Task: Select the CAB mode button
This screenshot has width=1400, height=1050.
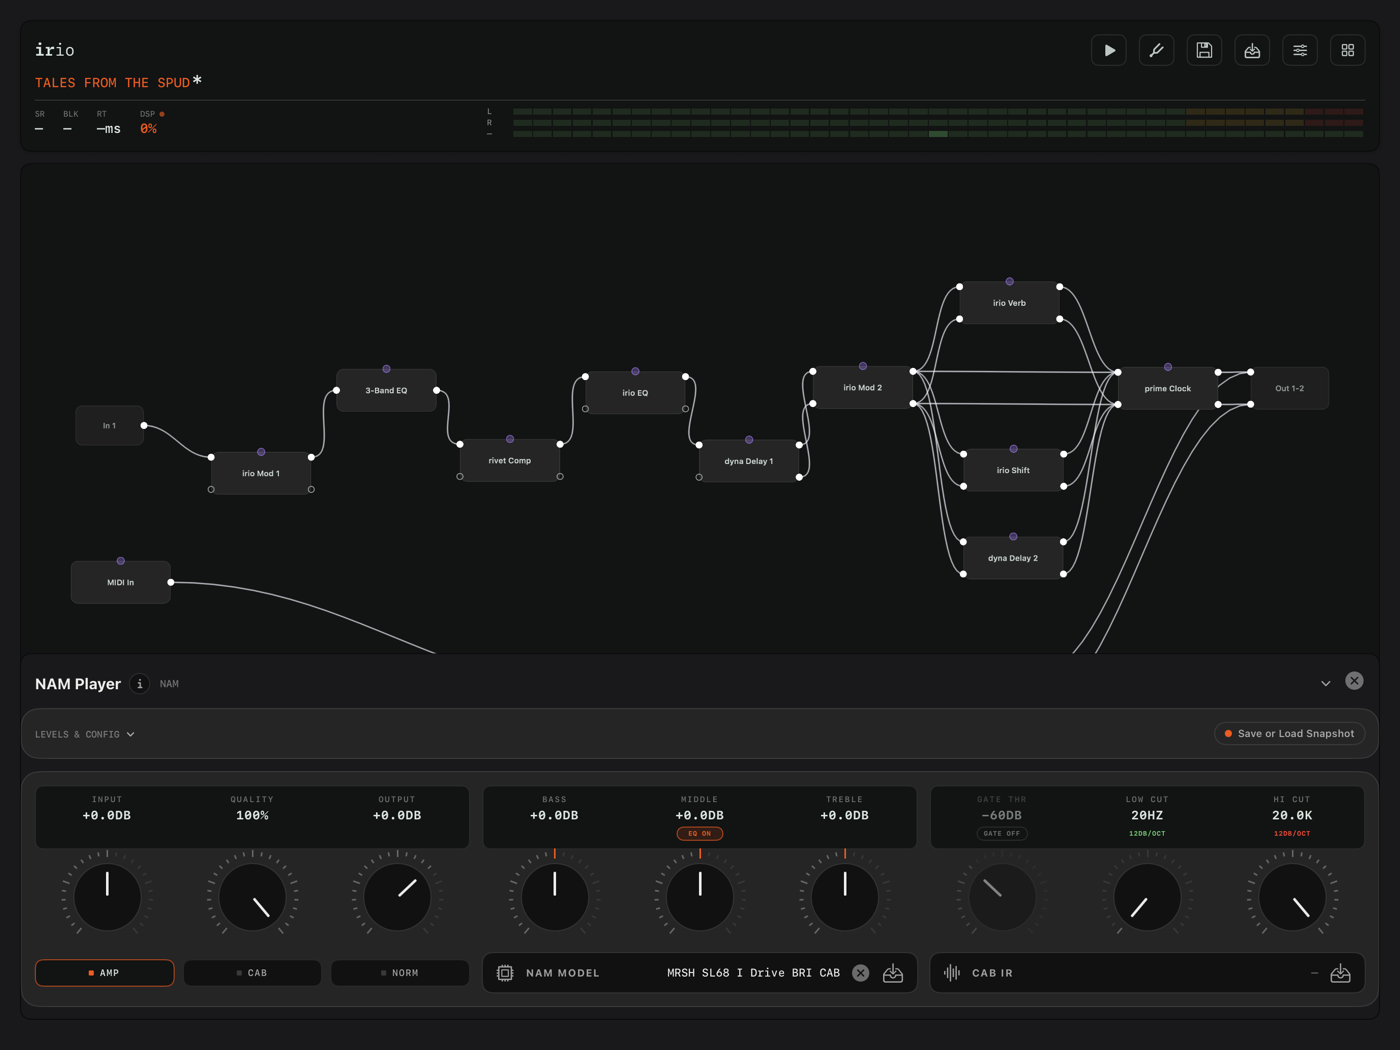Action: point(252,973)
